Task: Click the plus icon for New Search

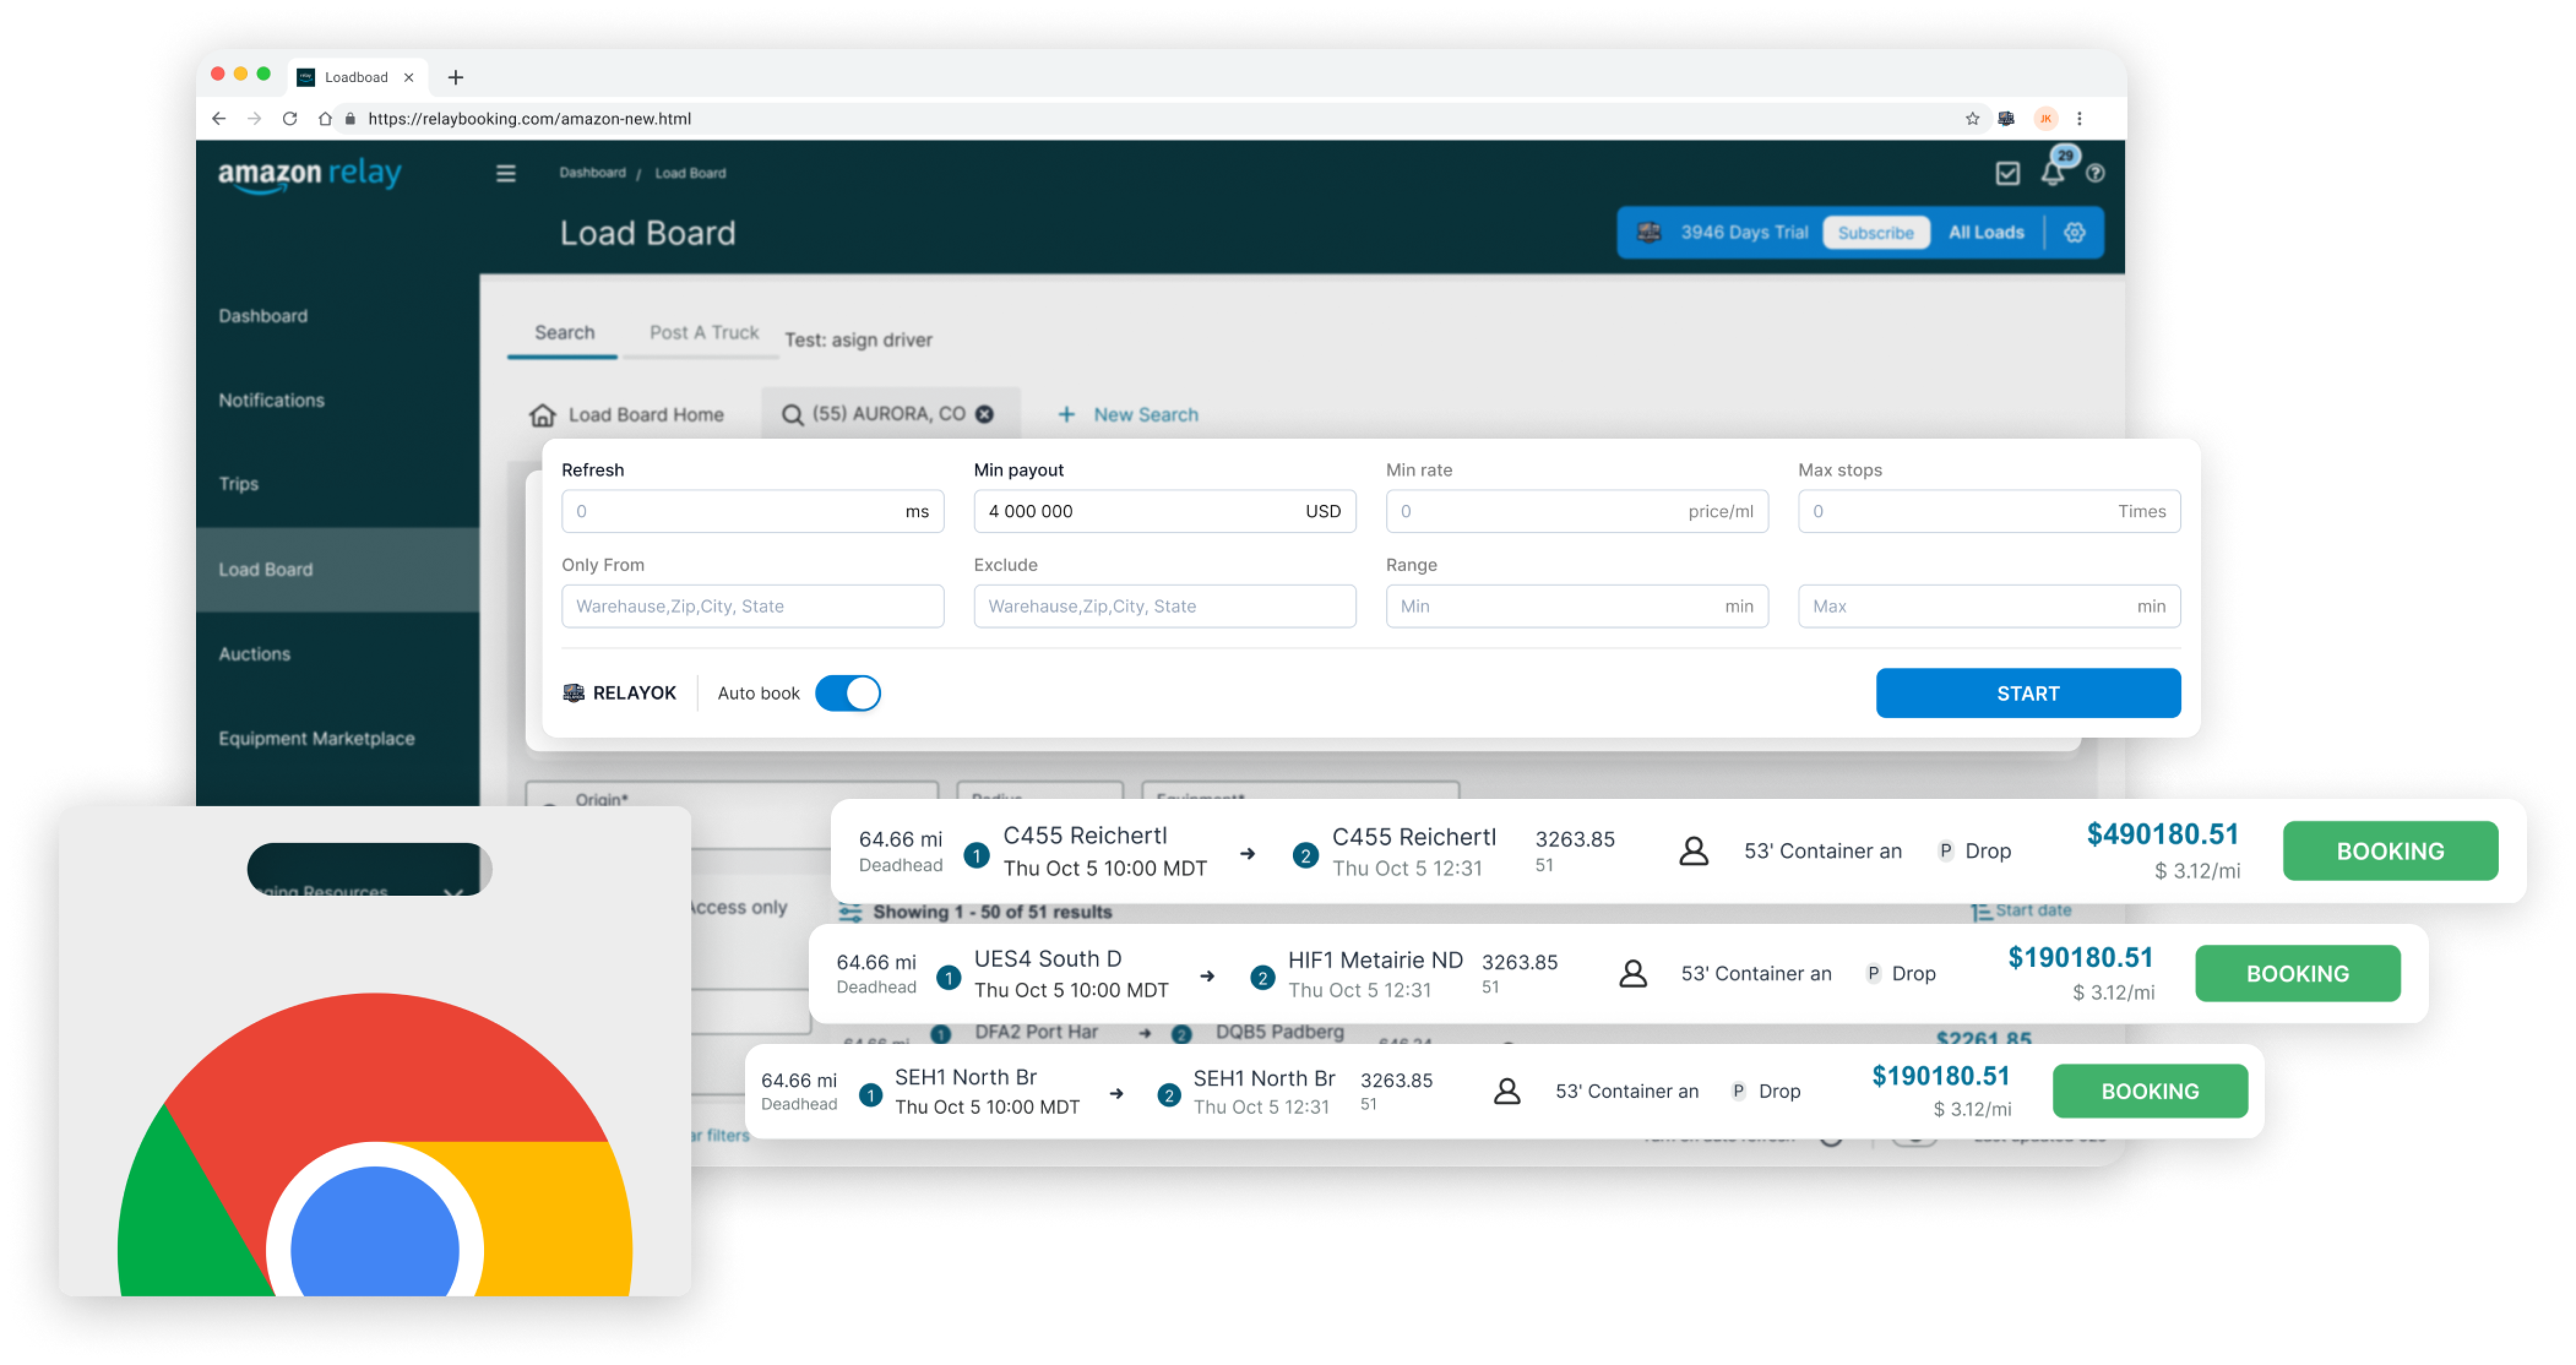Action: [1066, 415]
